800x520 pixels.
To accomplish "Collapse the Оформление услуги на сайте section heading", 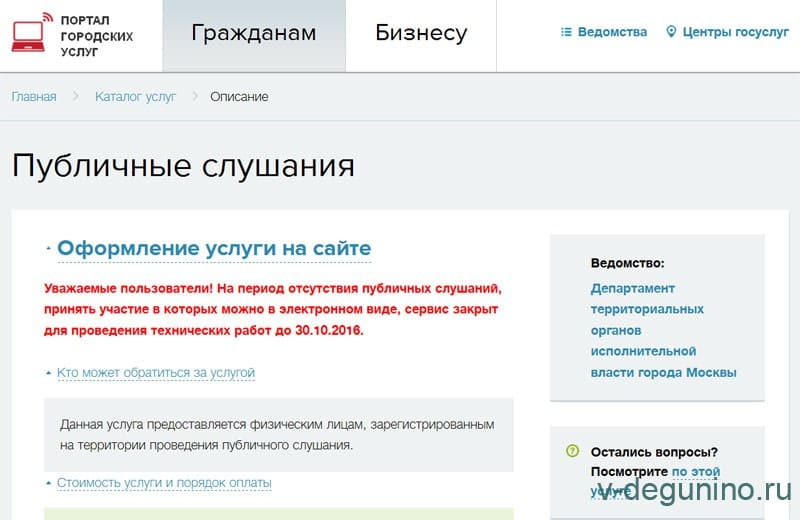I will point(214,249).
